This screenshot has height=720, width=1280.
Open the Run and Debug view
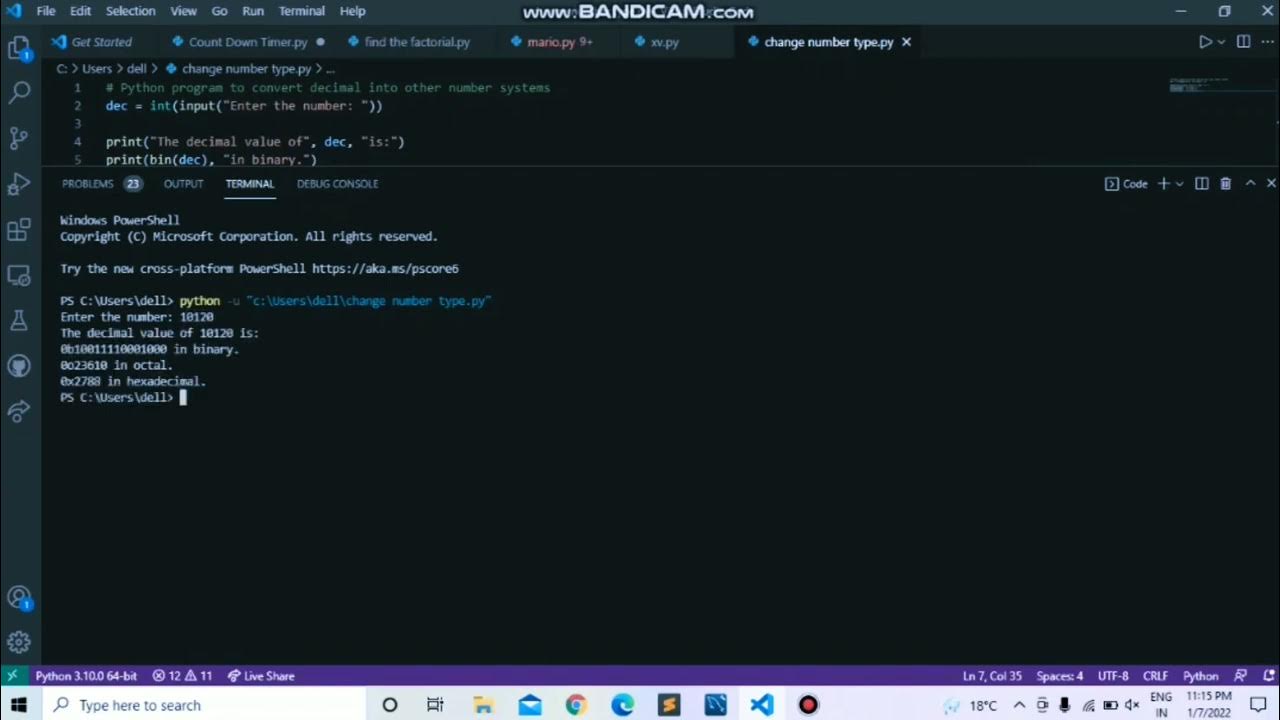(19, 184)
